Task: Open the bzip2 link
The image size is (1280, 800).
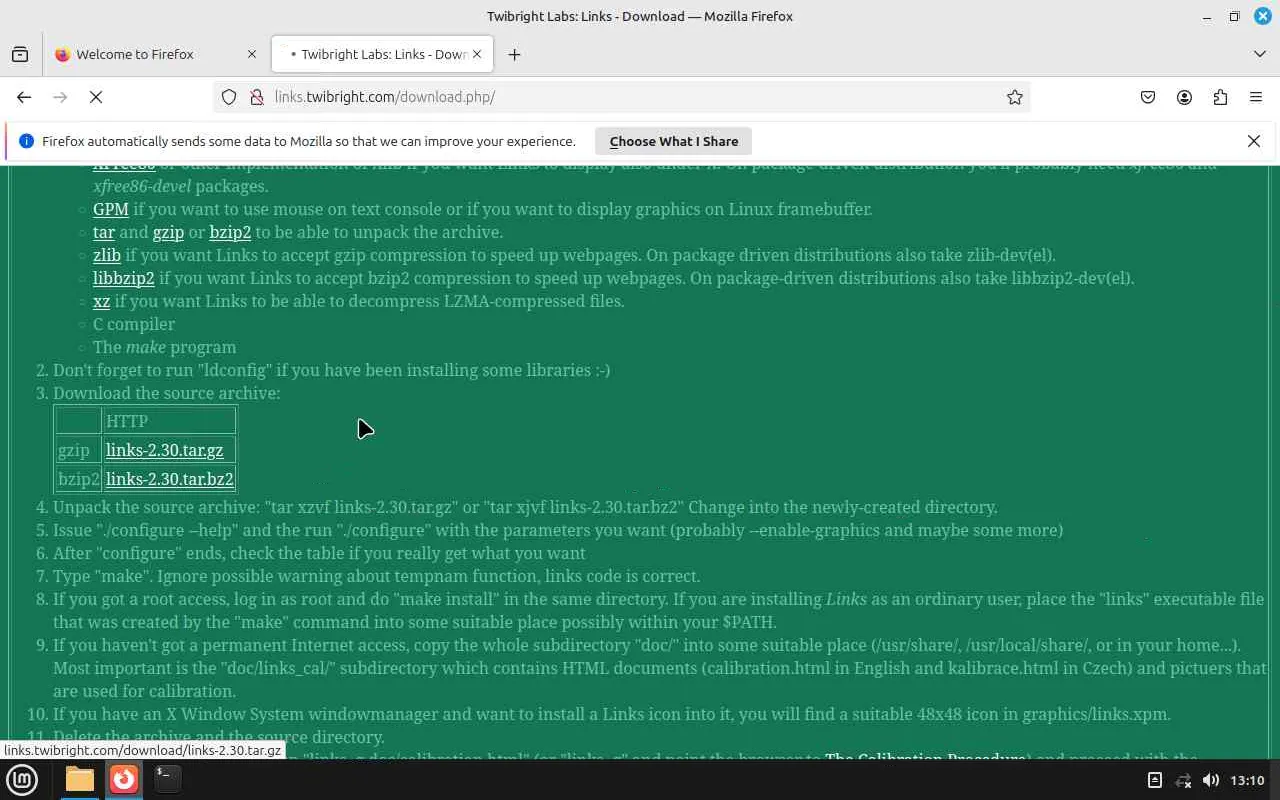Action: pyautogui.click(x=230, y=232)
